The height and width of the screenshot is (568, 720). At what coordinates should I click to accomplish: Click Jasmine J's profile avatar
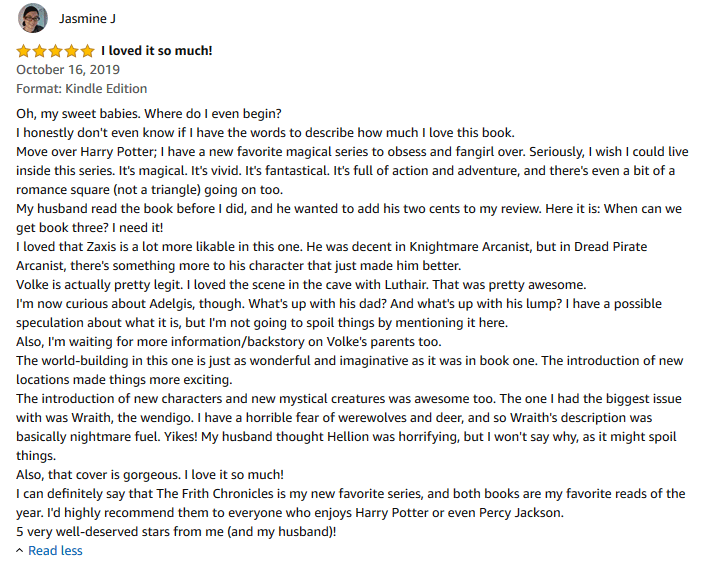pos(31,18)
